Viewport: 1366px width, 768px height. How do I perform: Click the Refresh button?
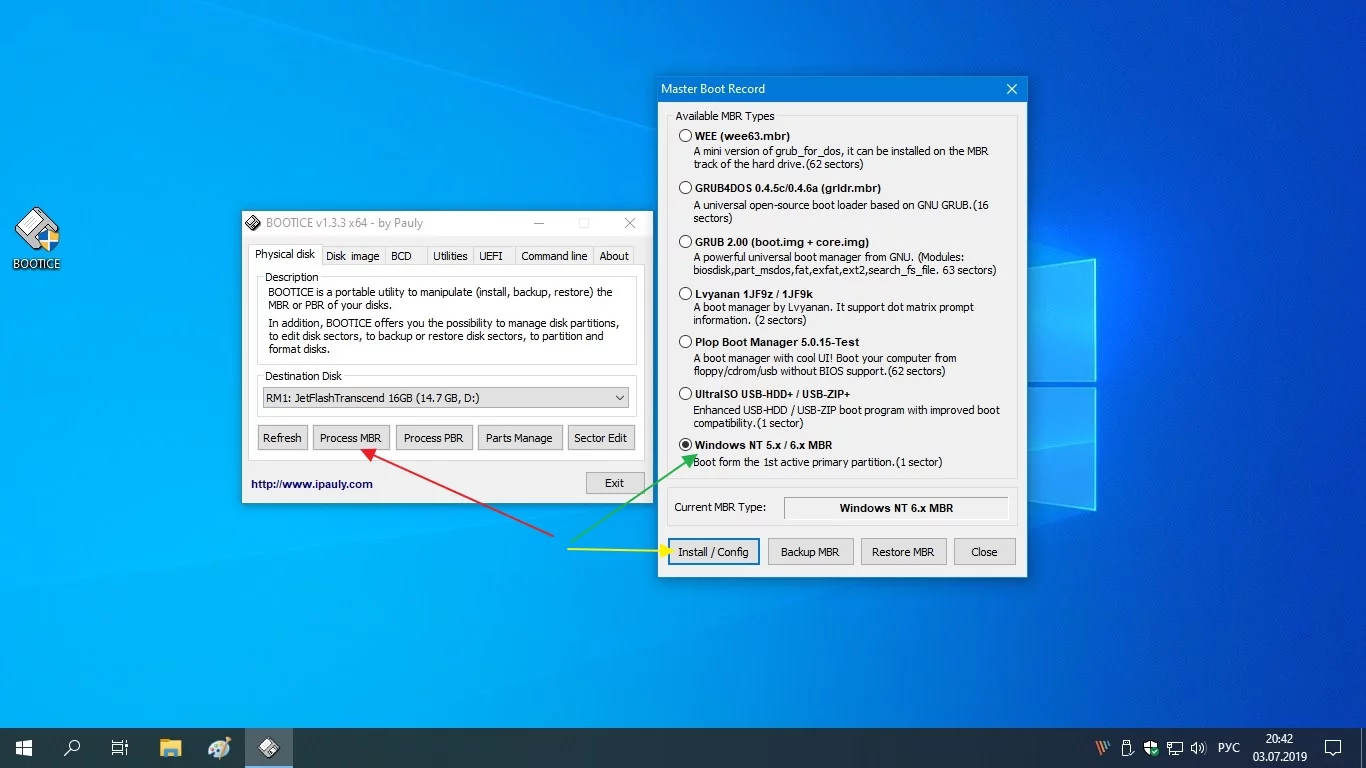(x=282, y=438)
